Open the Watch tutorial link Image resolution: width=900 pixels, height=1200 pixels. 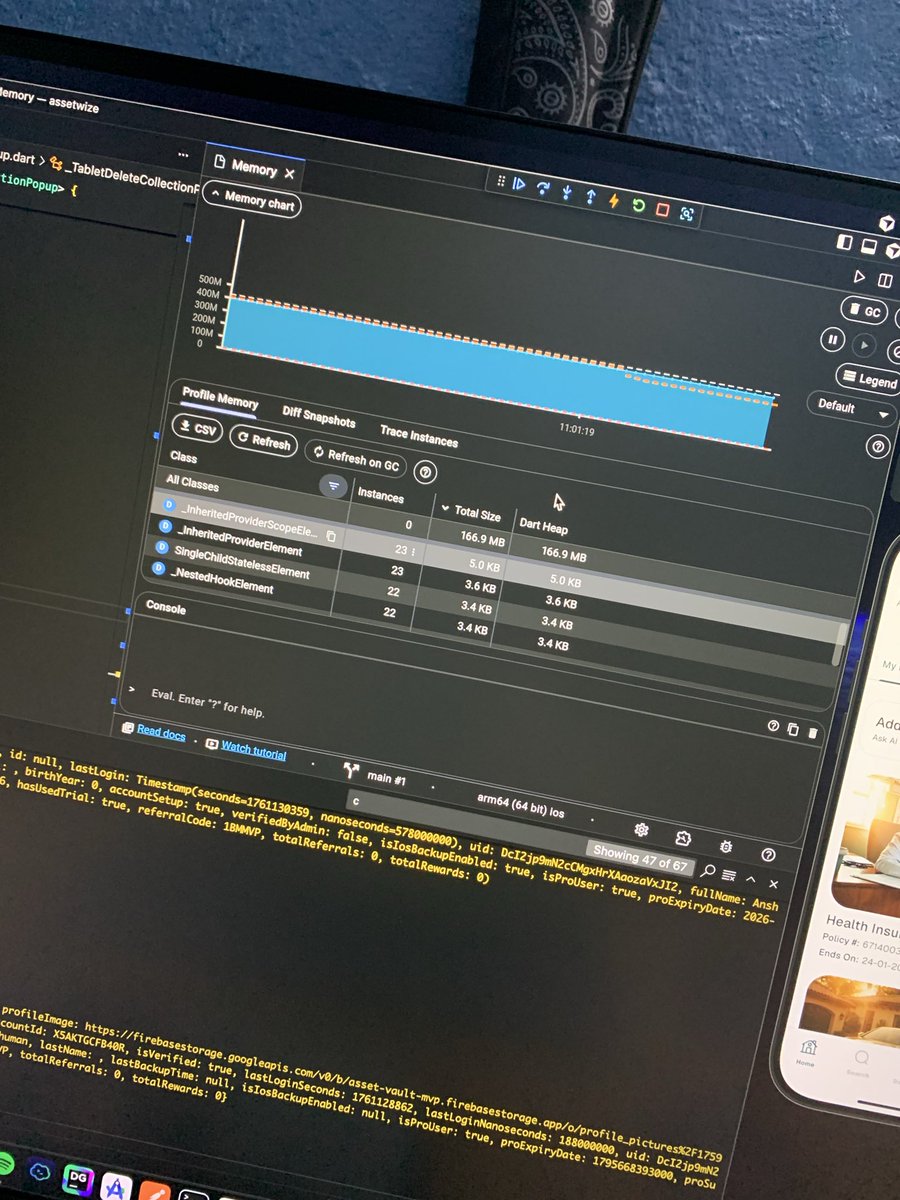coord(253,748)
